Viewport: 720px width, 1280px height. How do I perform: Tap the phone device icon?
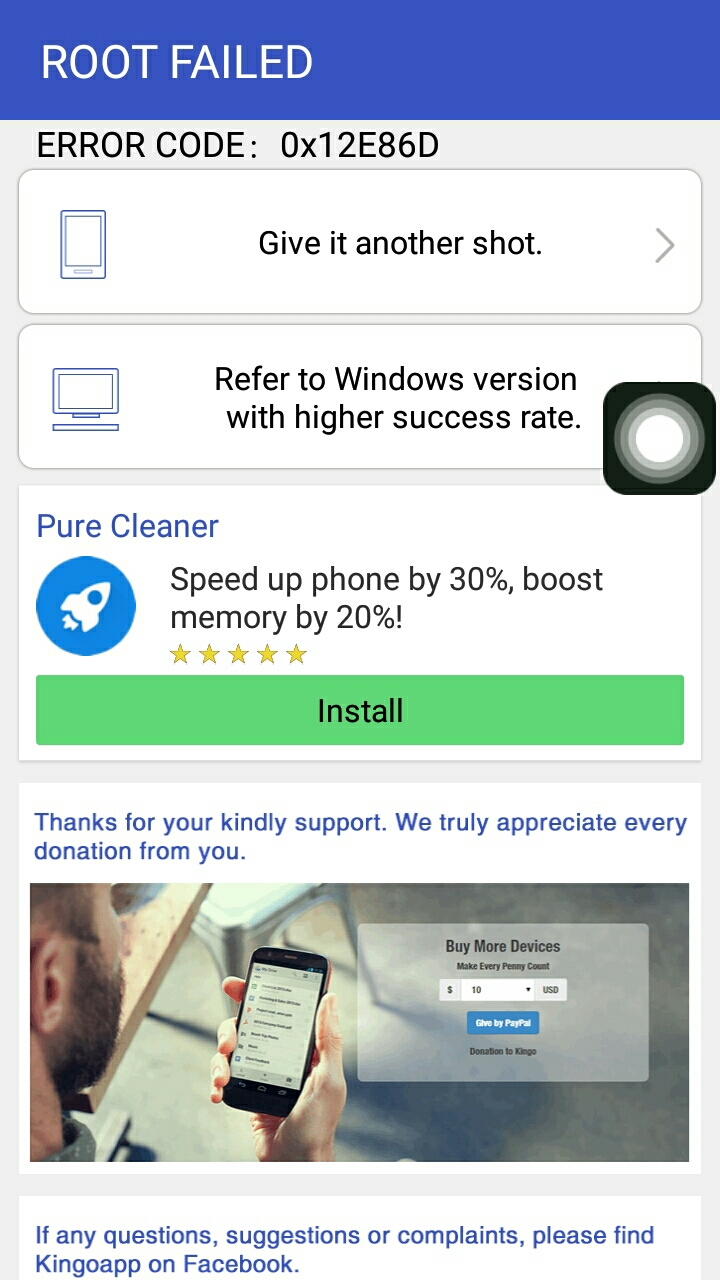pos(83,244)
